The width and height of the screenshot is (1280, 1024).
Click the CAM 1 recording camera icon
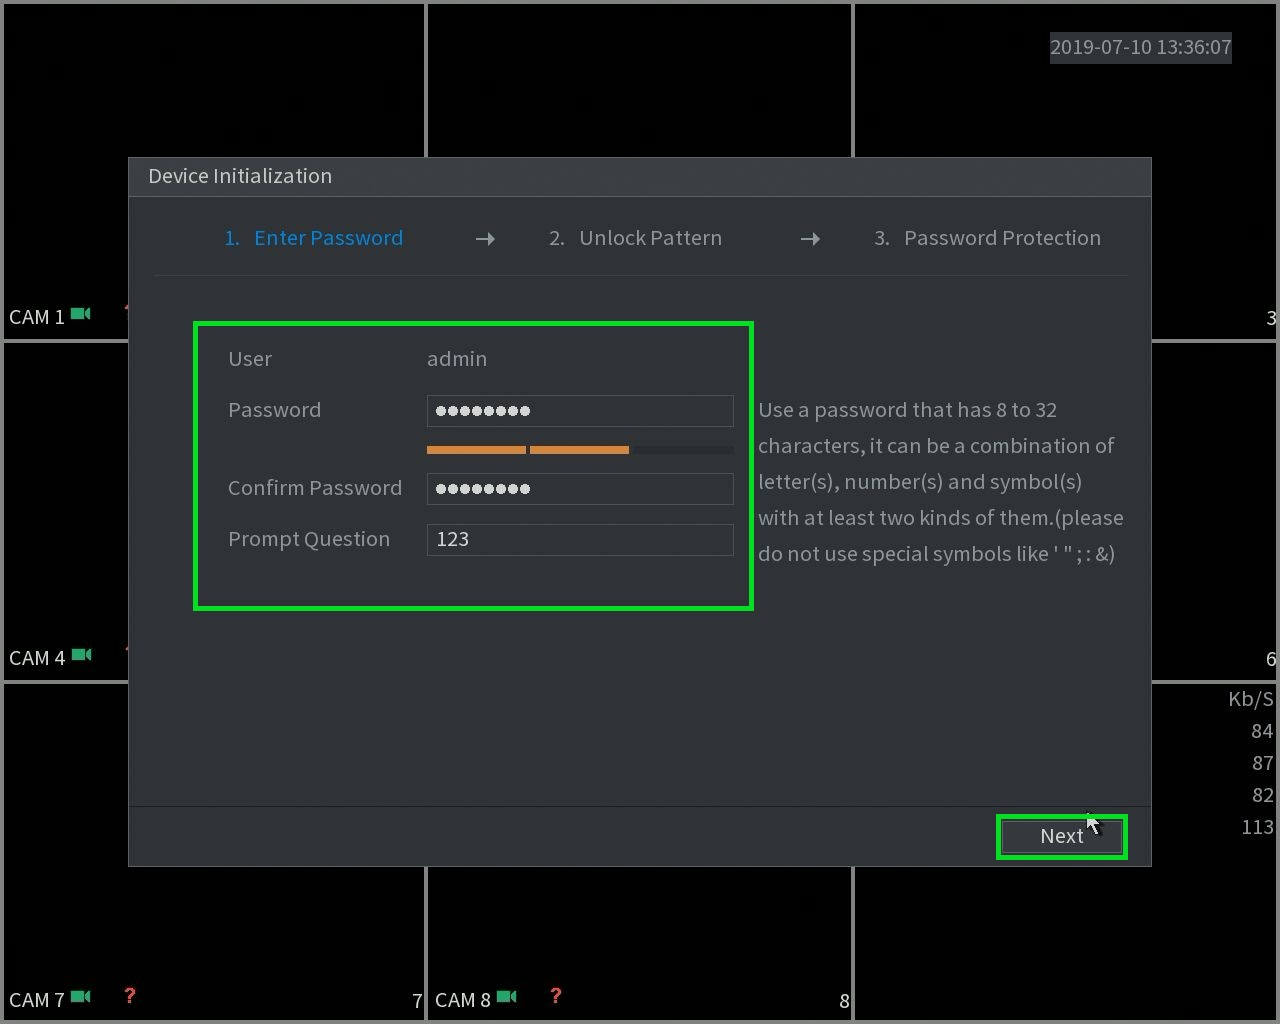[81, 314]
